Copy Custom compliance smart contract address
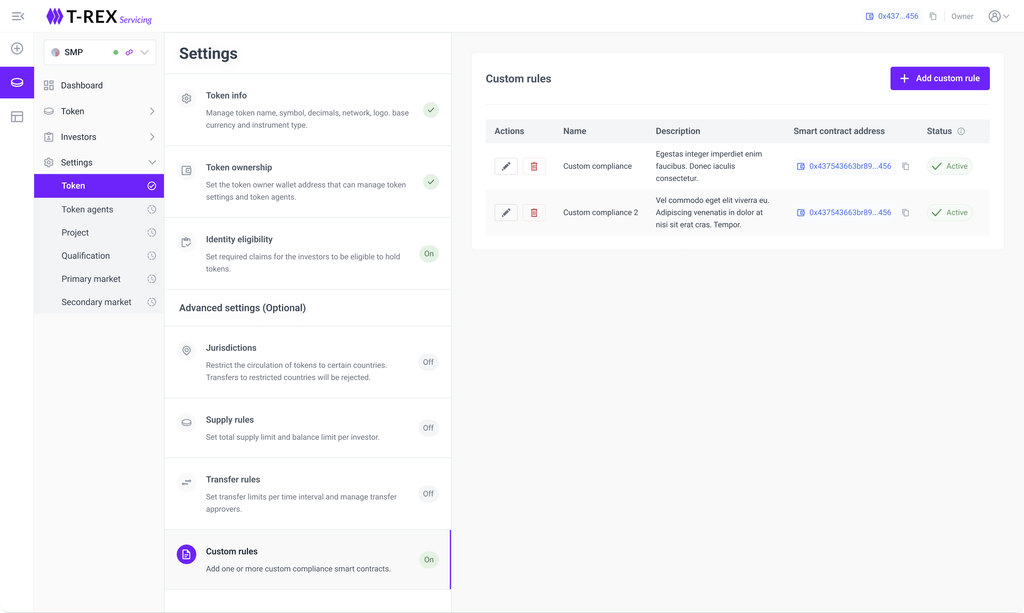Viewport: 1024px width, 613px height. click(x=906, y=166)
